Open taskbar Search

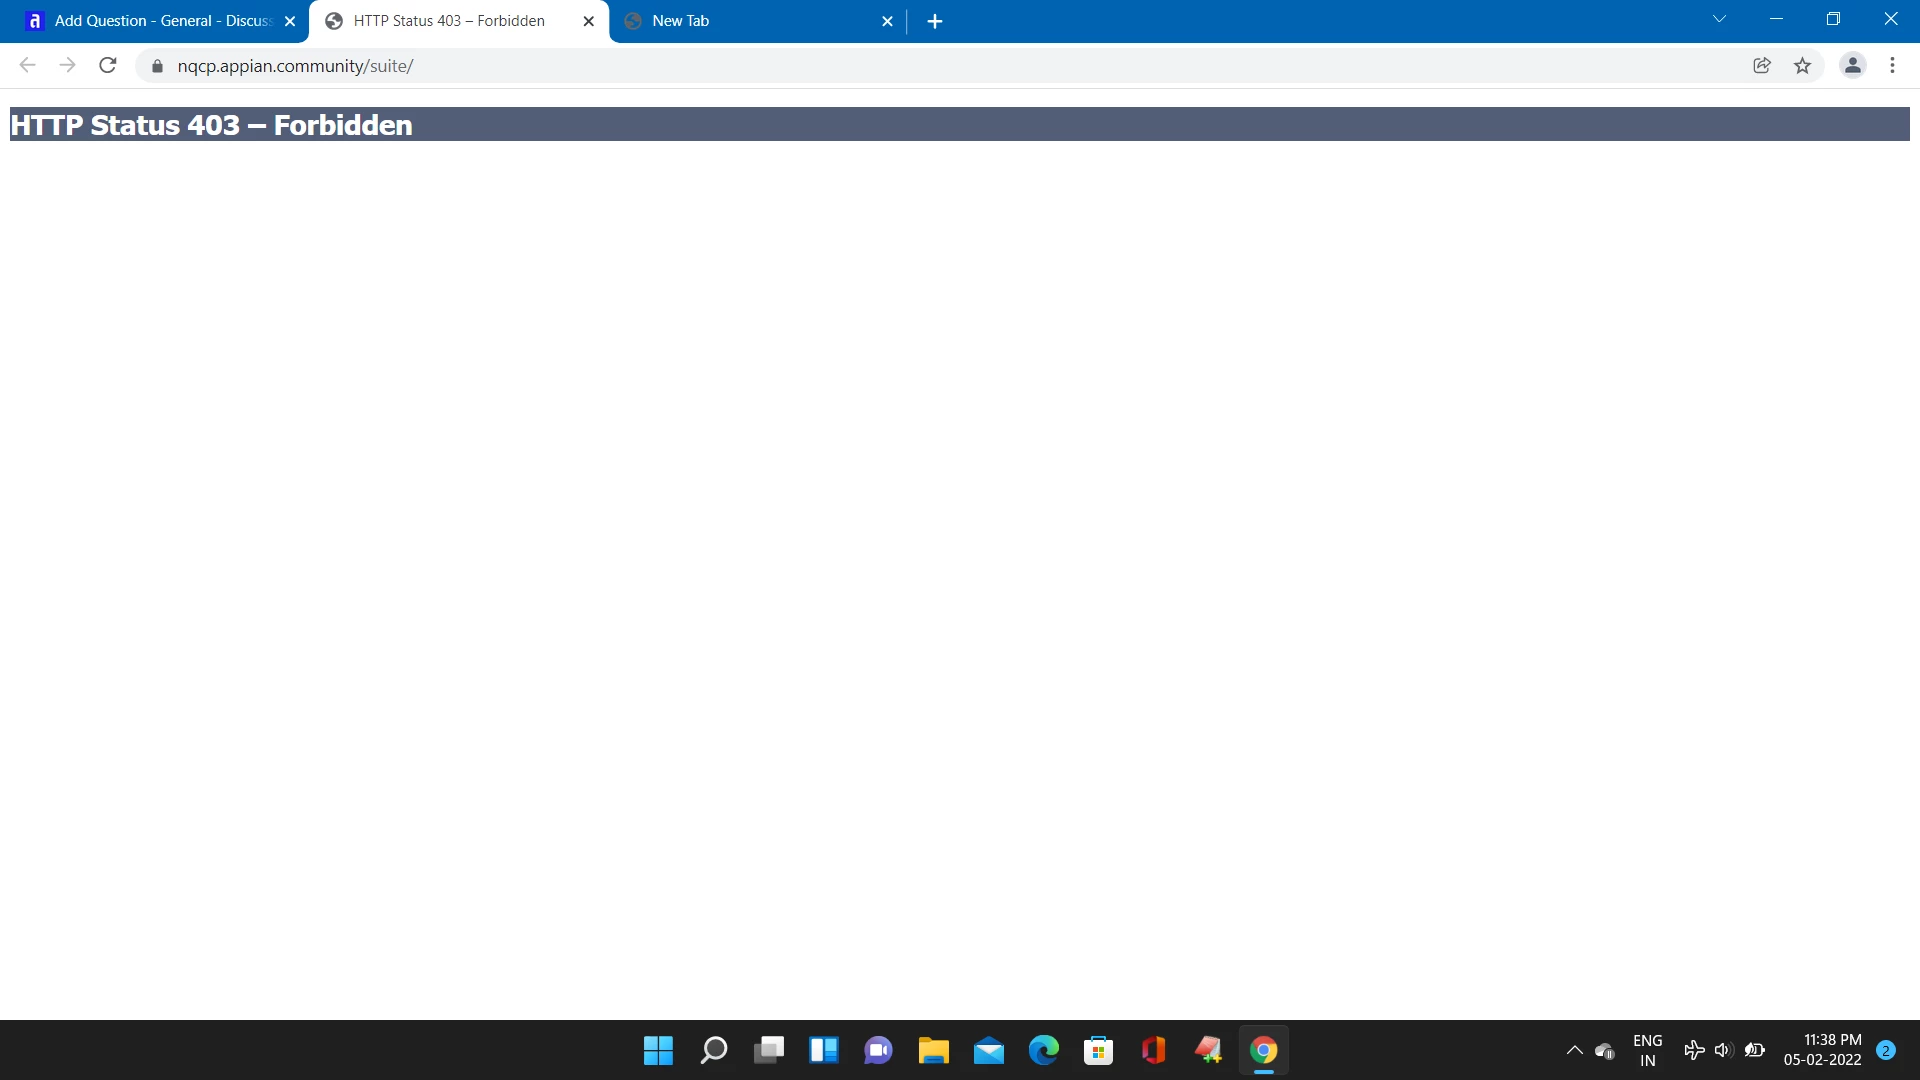click(x=713, y=1050)
